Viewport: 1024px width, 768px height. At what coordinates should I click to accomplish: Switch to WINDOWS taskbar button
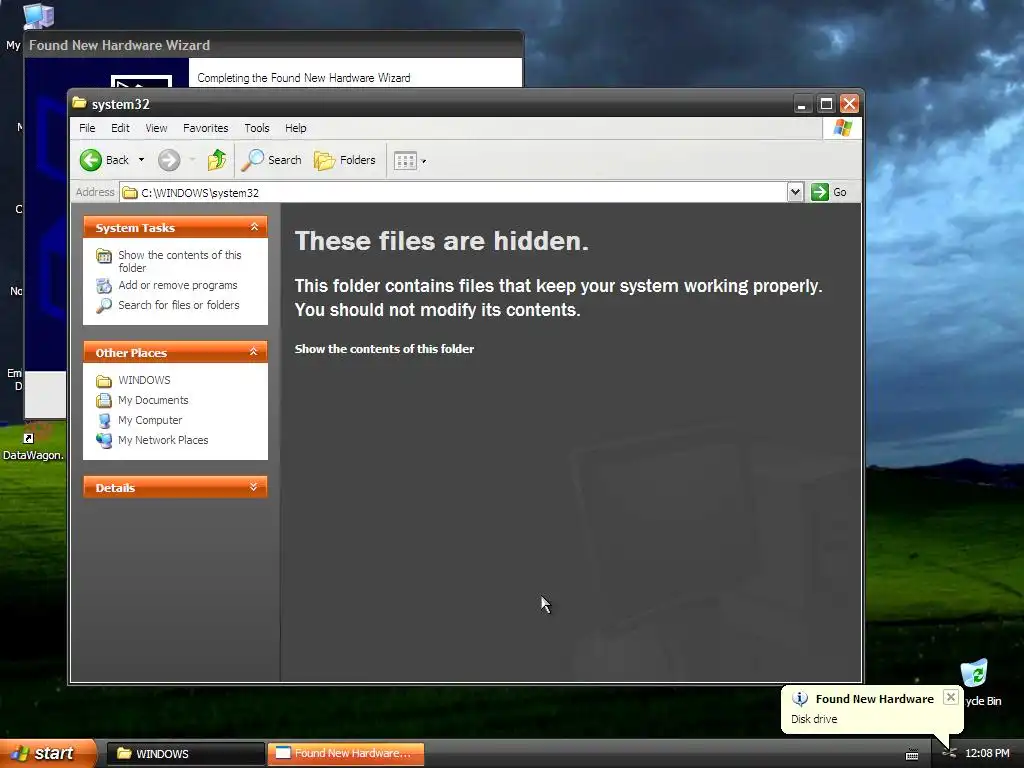pos(185,754)
